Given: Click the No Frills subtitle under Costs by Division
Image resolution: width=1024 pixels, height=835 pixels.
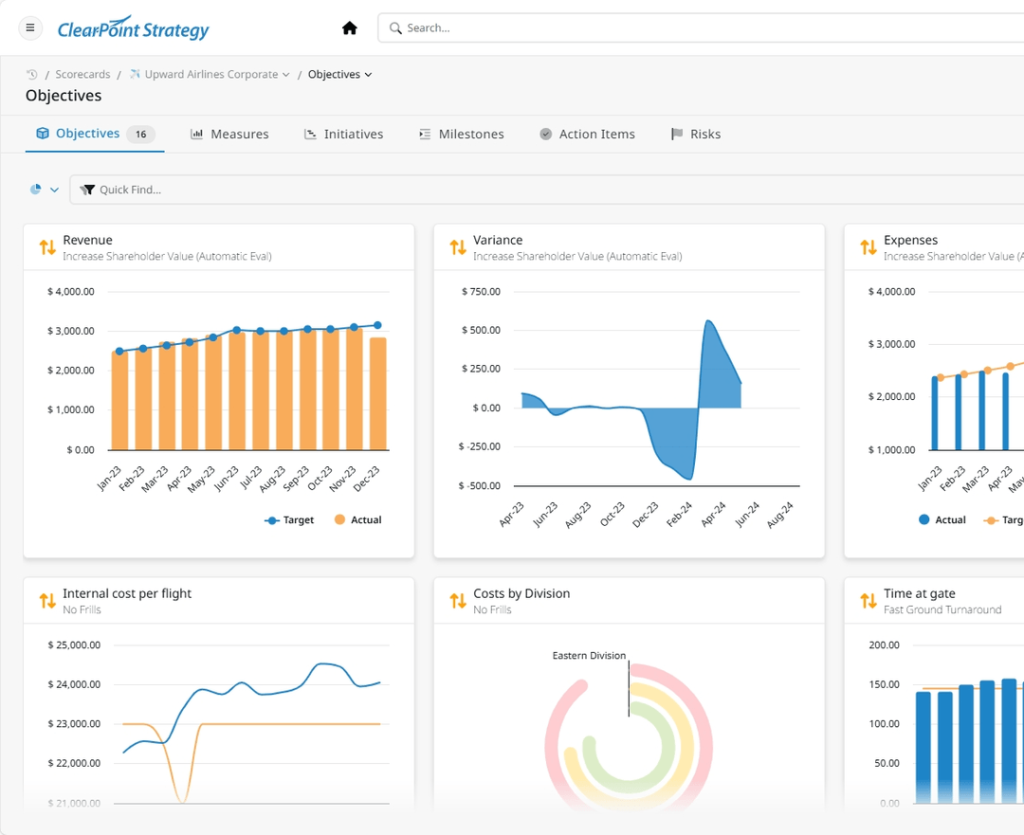Looking at the screenshot, I should click(492, 610).
